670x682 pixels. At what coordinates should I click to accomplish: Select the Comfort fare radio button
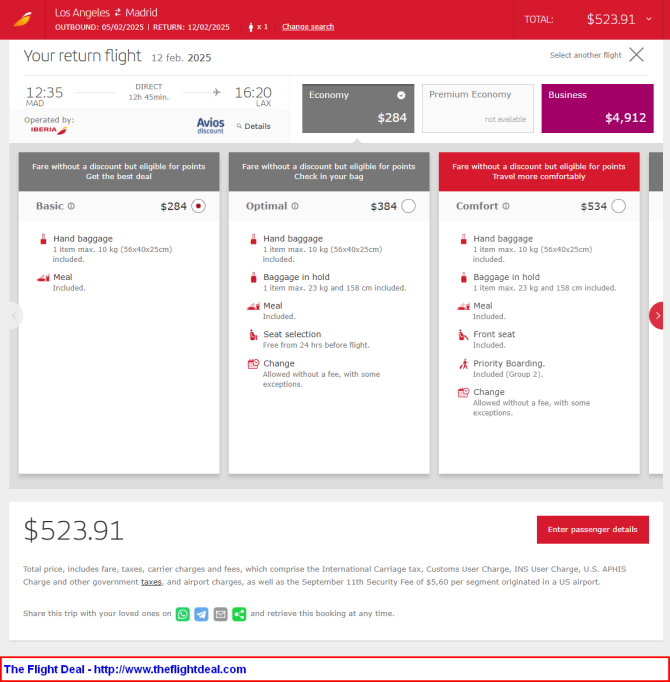(x=618, y=206)
